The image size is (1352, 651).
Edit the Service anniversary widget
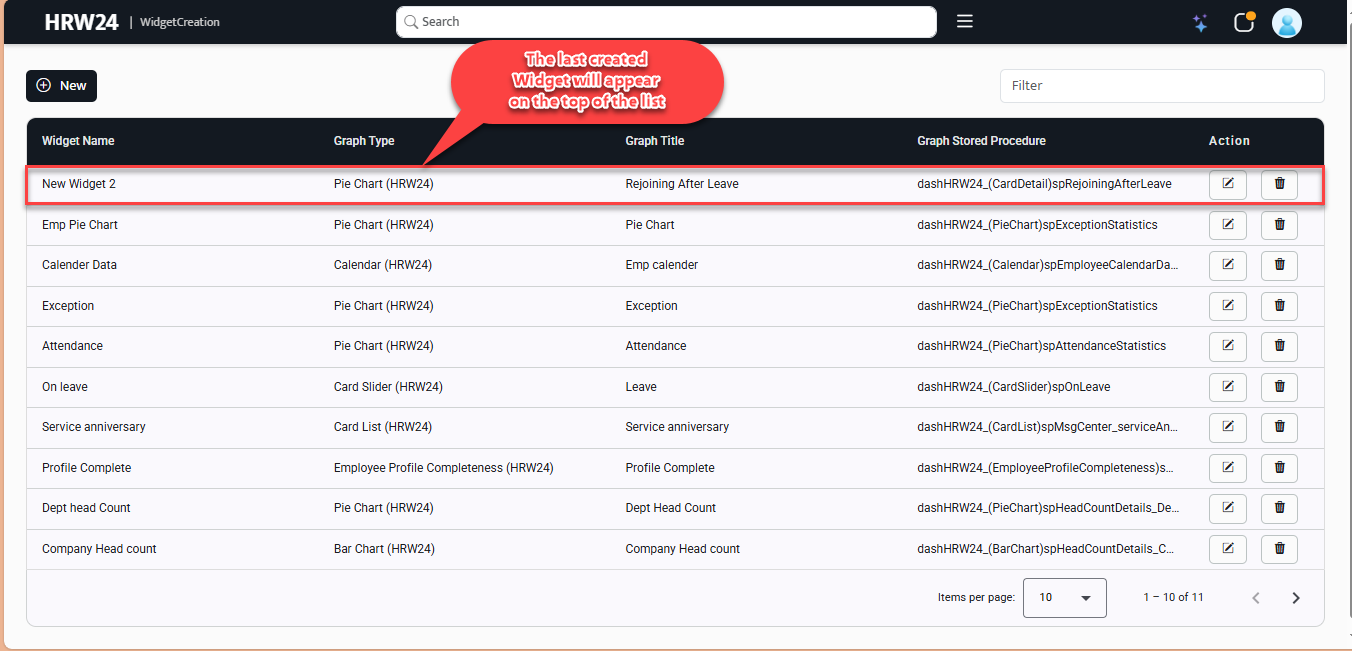(x=1227, y=427)
